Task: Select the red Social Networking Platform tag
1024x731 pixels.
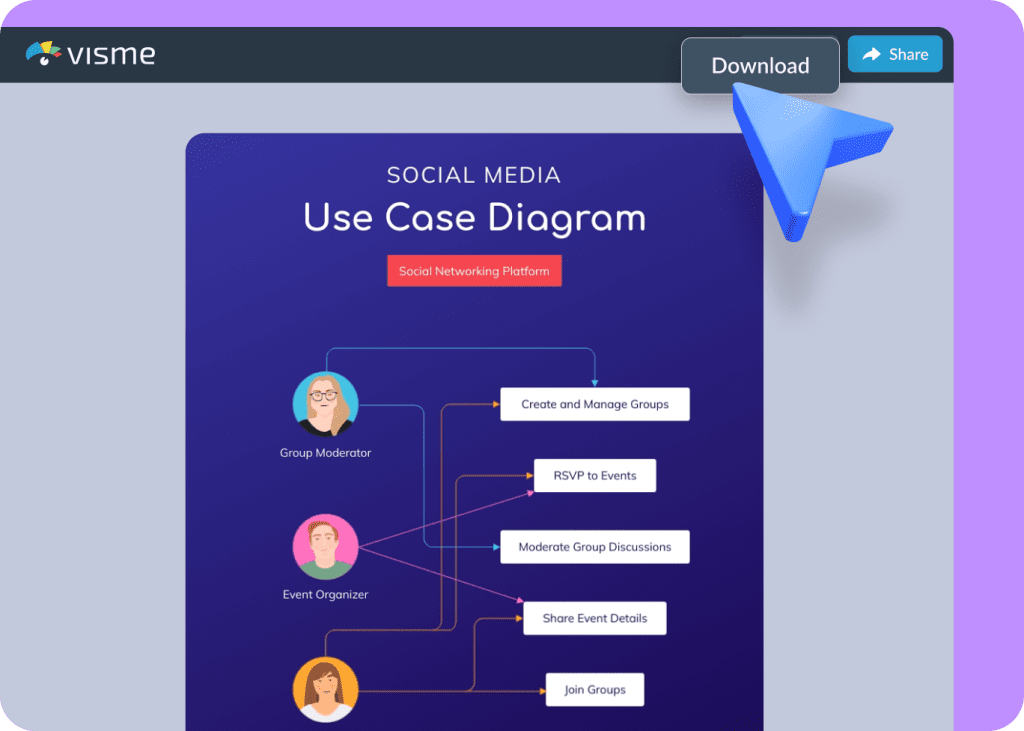Action: (473, 270)
